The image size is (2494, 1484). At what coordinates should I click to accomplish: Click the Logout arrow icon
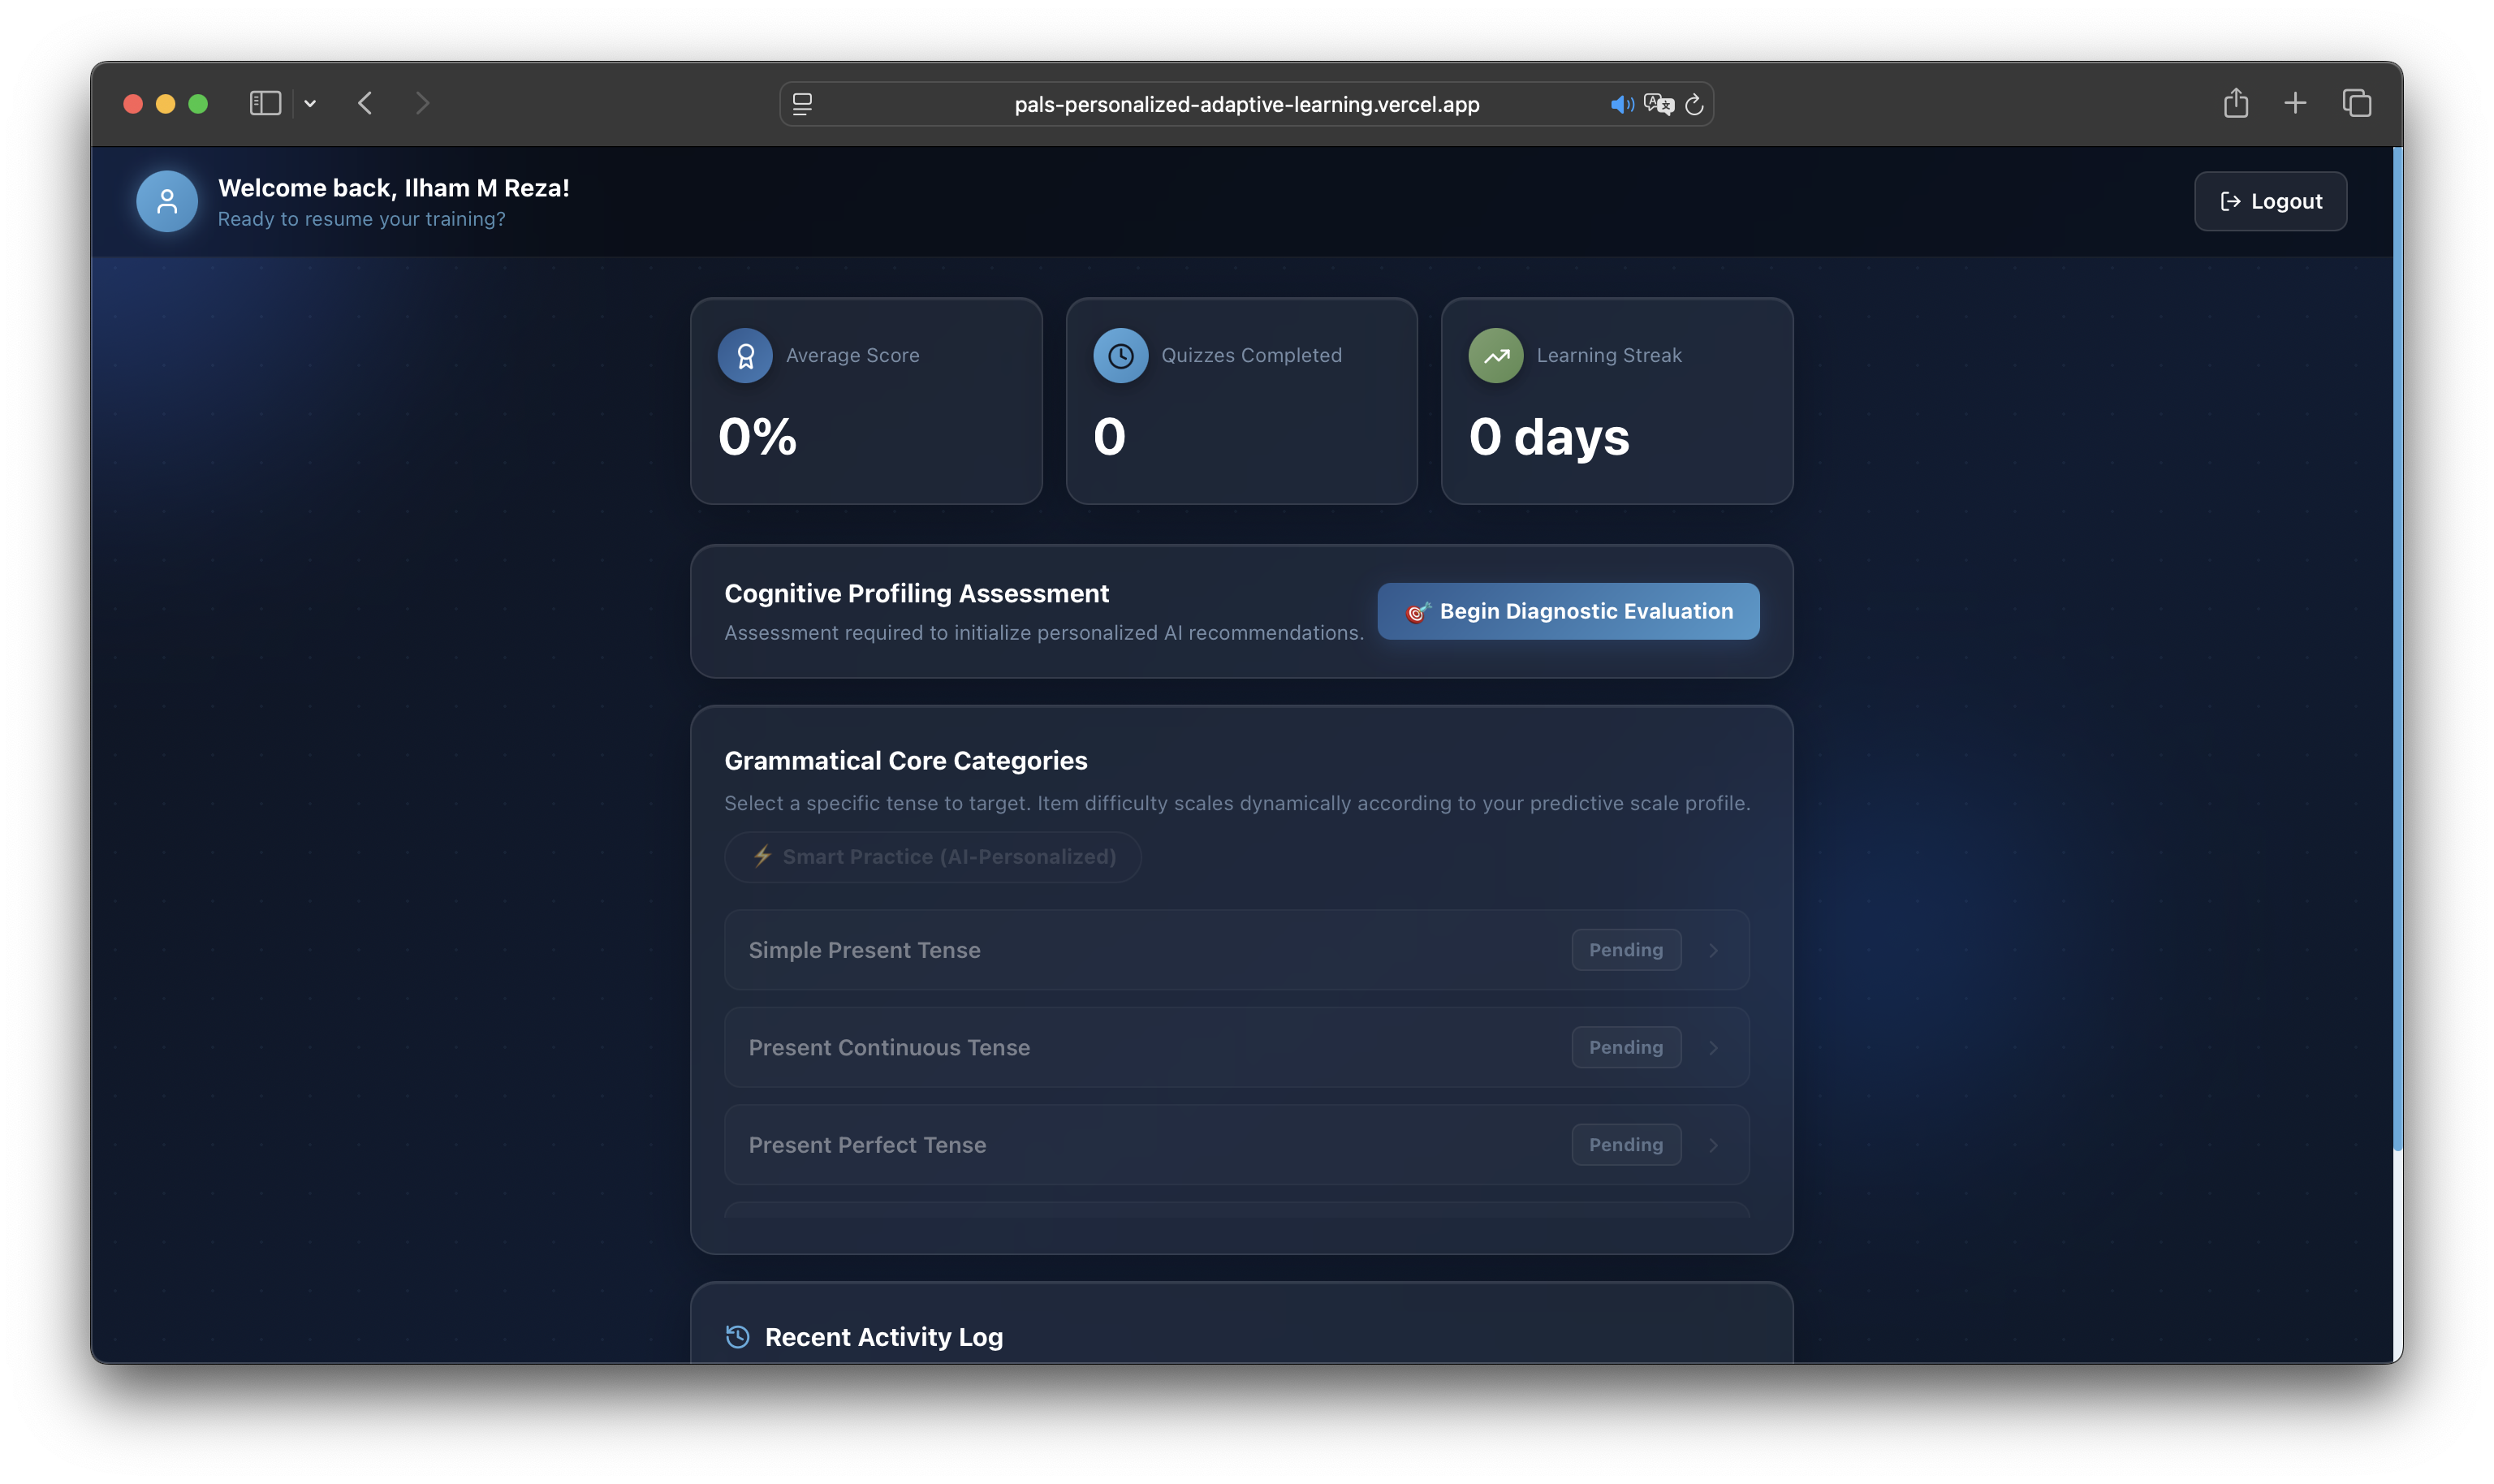2230,201
